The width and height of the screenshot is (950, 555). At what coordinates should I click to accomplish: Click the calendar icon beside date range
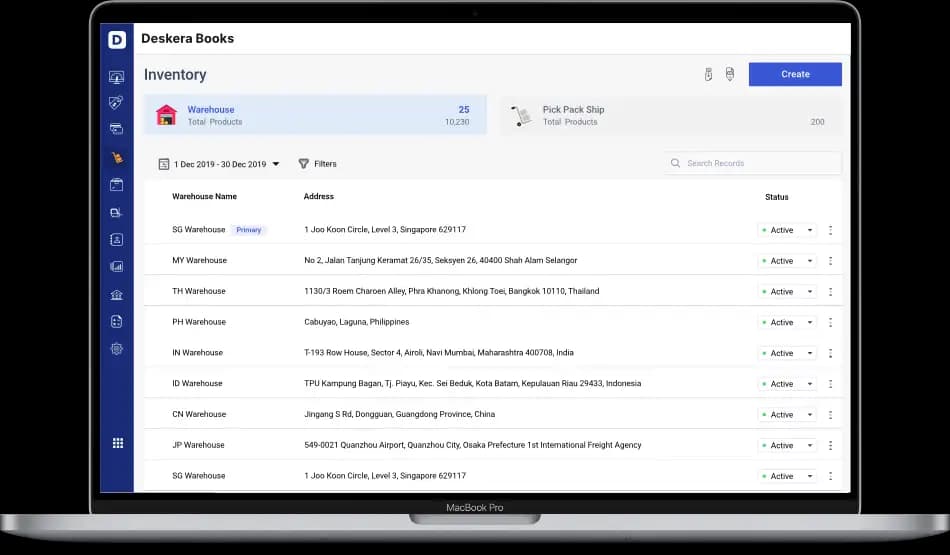164,164
